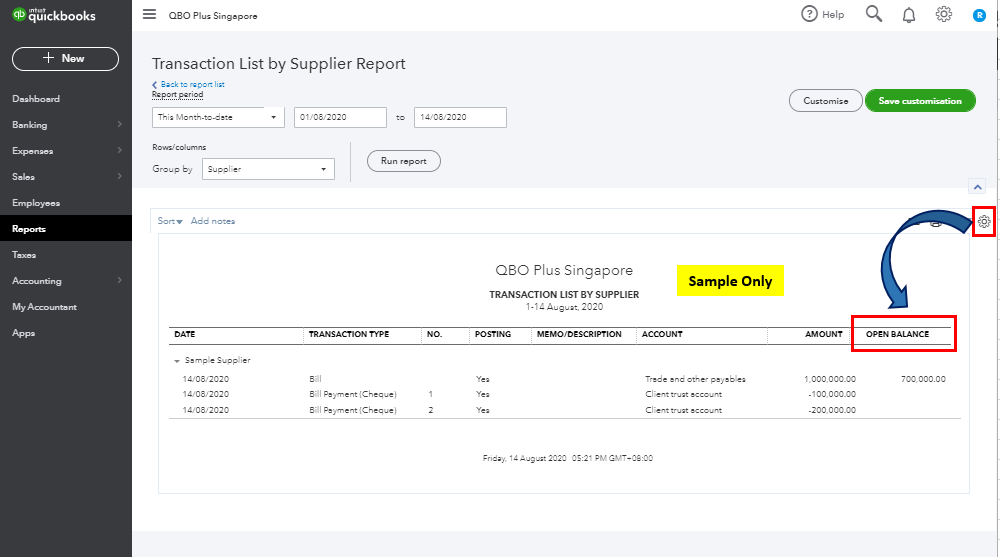Viewport: 1000px width, 557px height.
Task: Collapse report header with up chevron
Action: [x=977, y=187]
